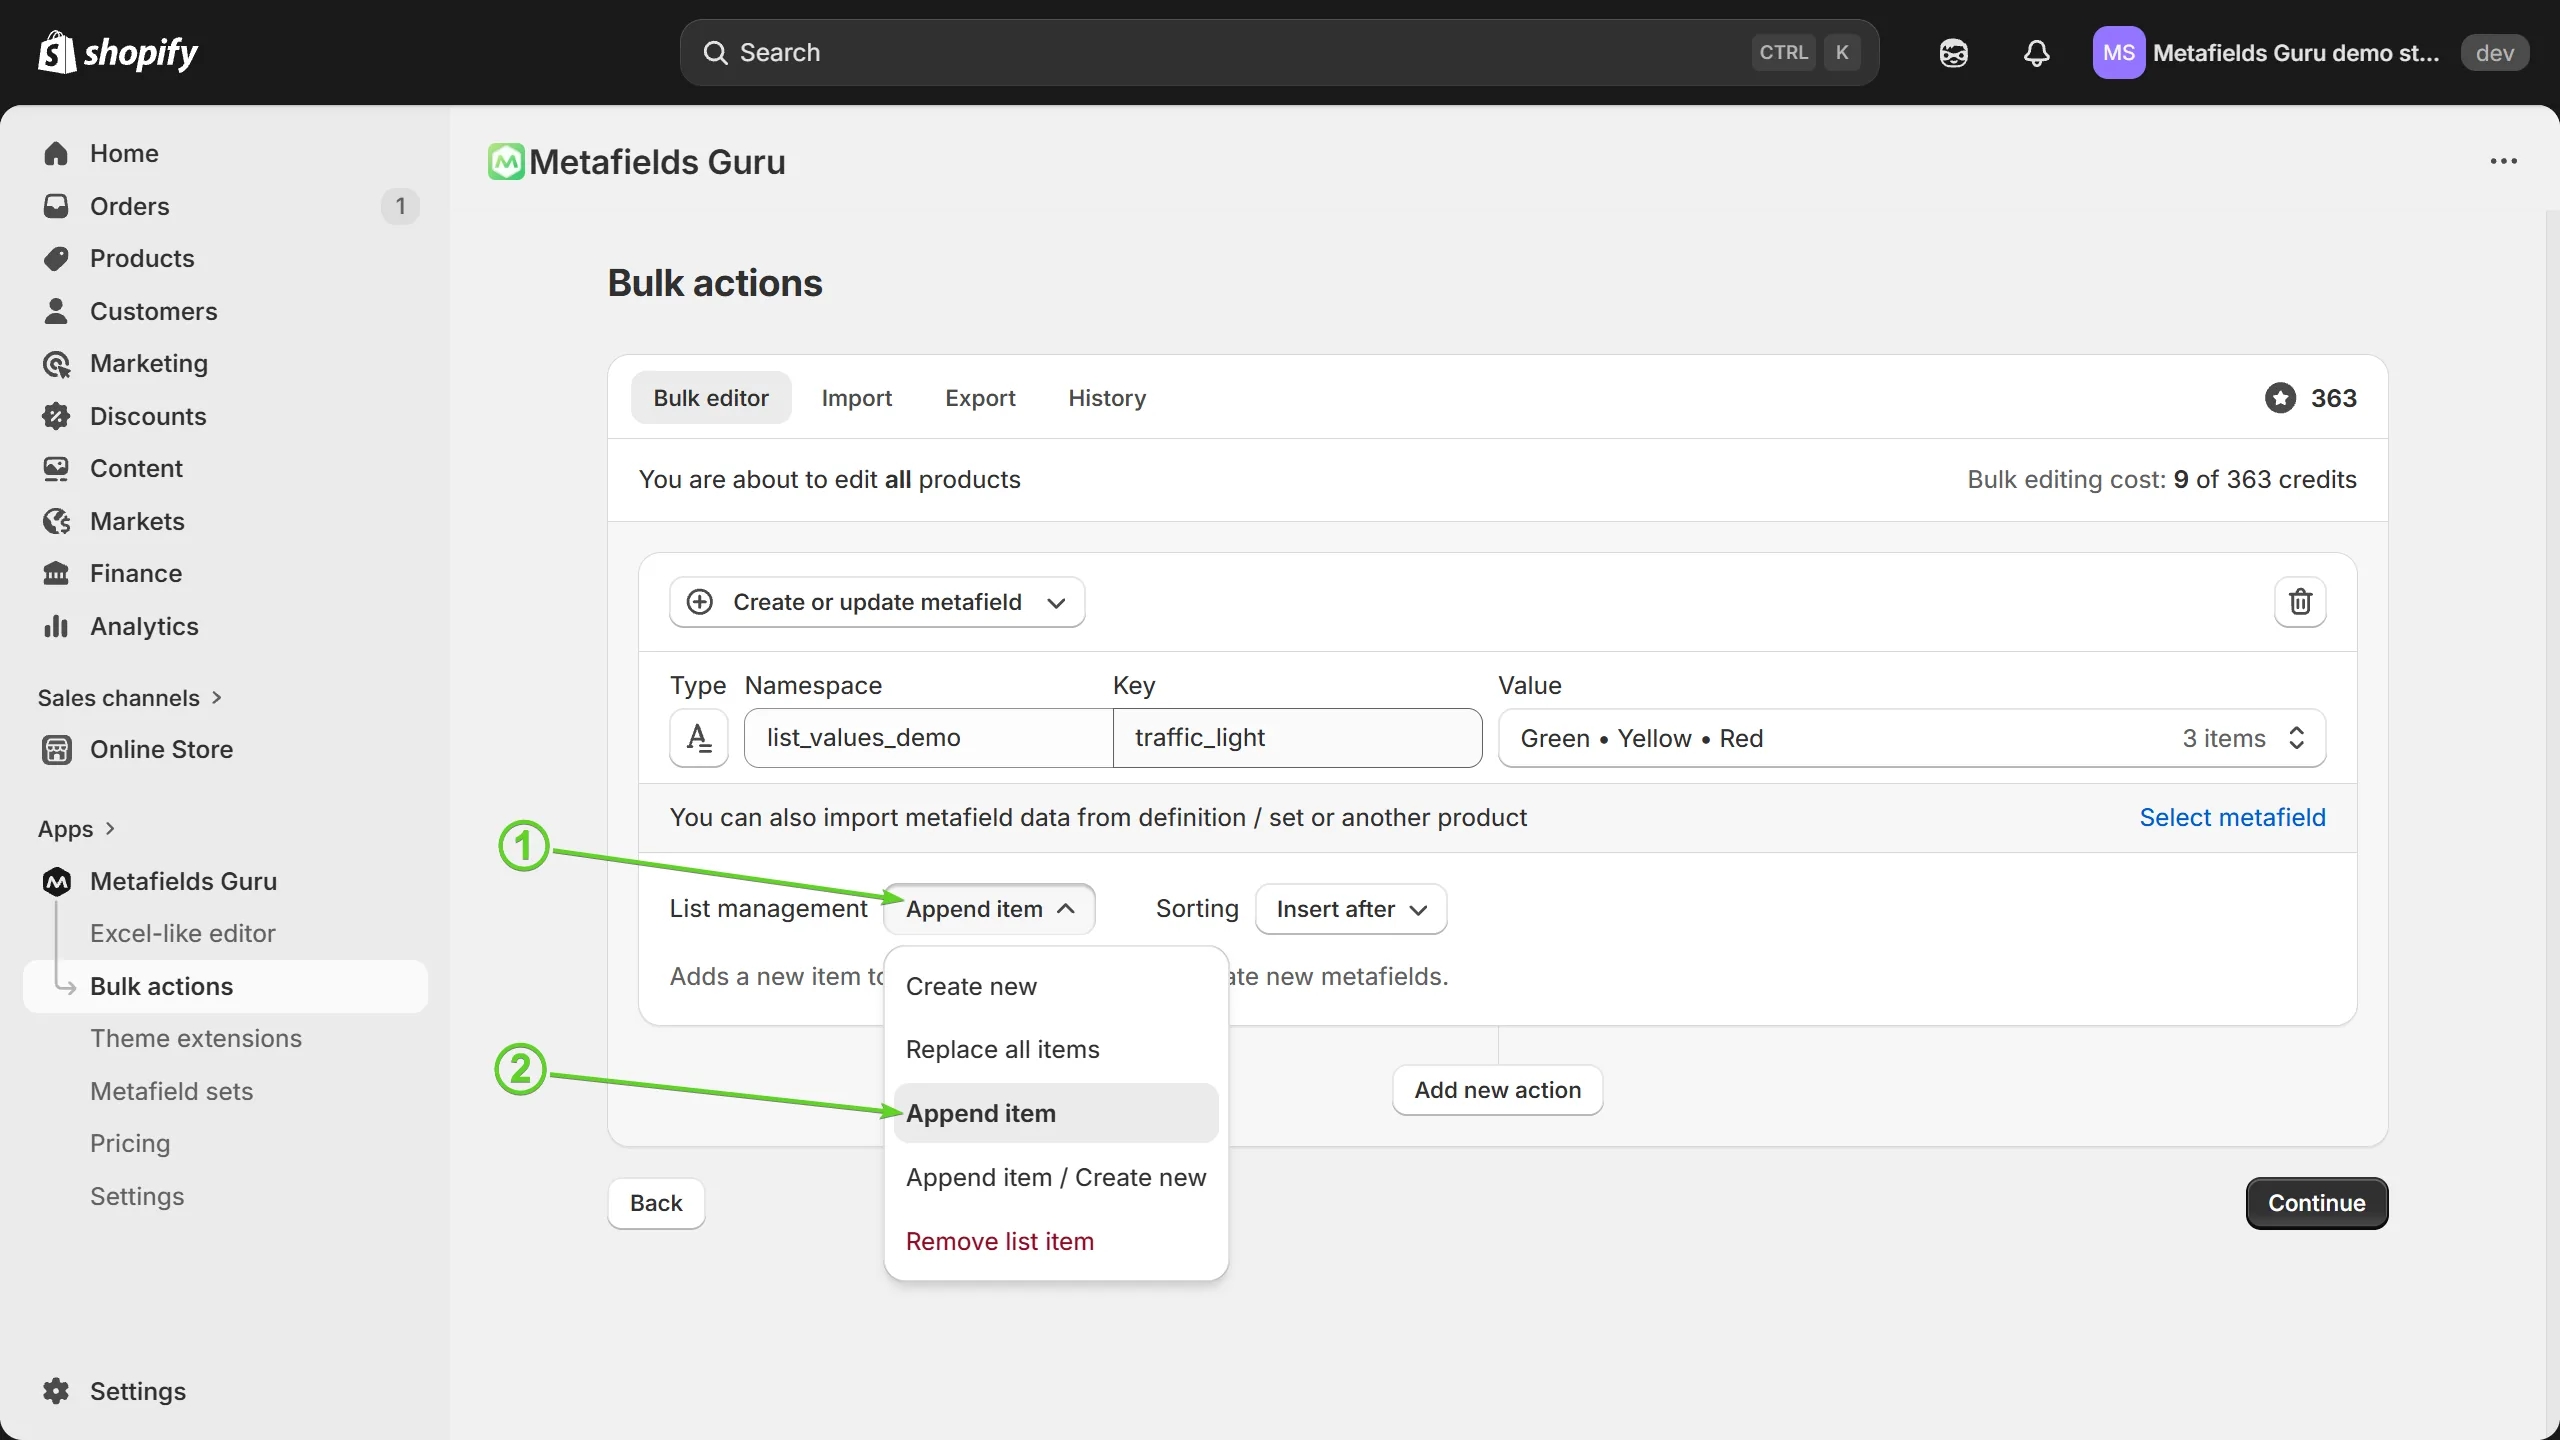
Task: Click the Continue button
Action: coord(2316,1203)
